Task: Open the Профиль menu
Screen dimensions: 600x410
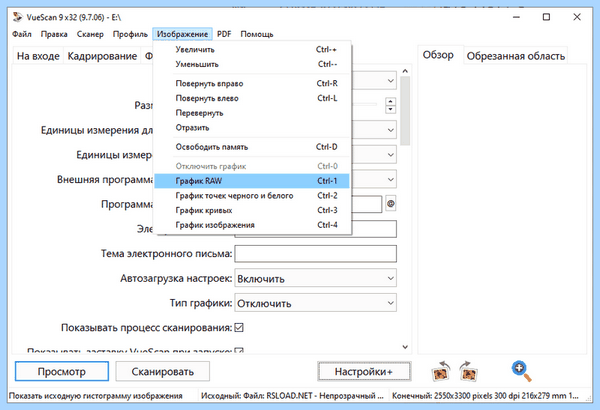Action: 130,34
